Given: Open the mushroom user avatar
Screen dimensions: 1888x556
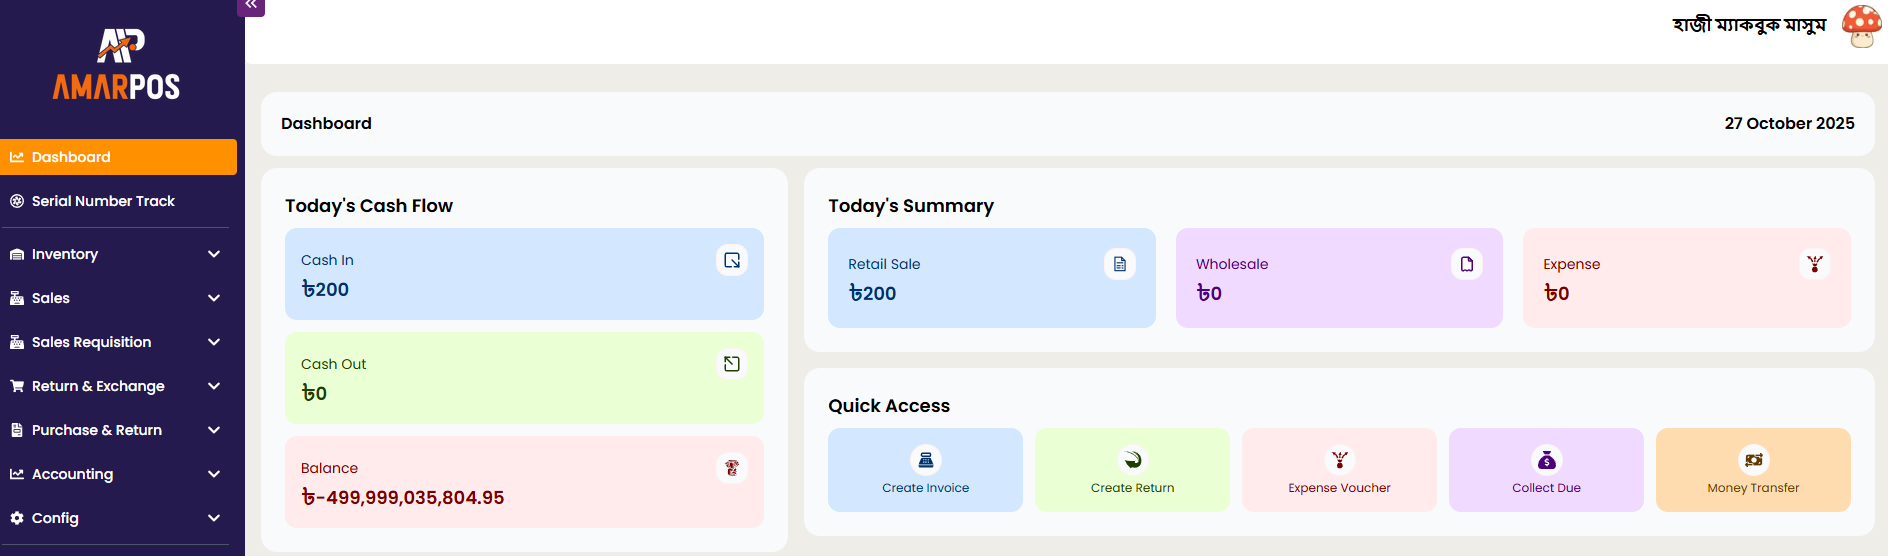Looking at the screenshot, I should click(1861, 26).
